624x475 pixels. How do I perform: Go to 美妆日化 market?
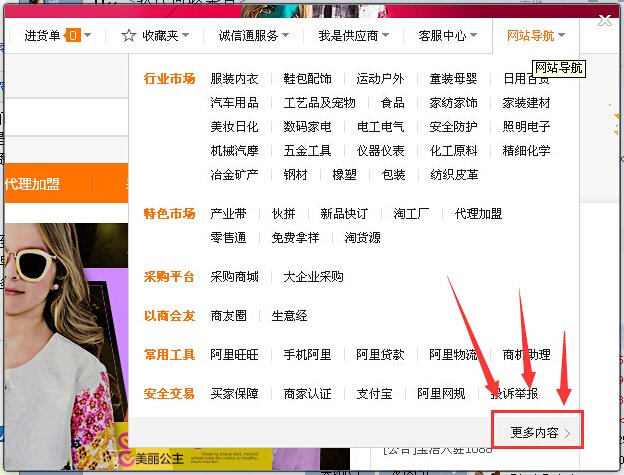point(234,127)
